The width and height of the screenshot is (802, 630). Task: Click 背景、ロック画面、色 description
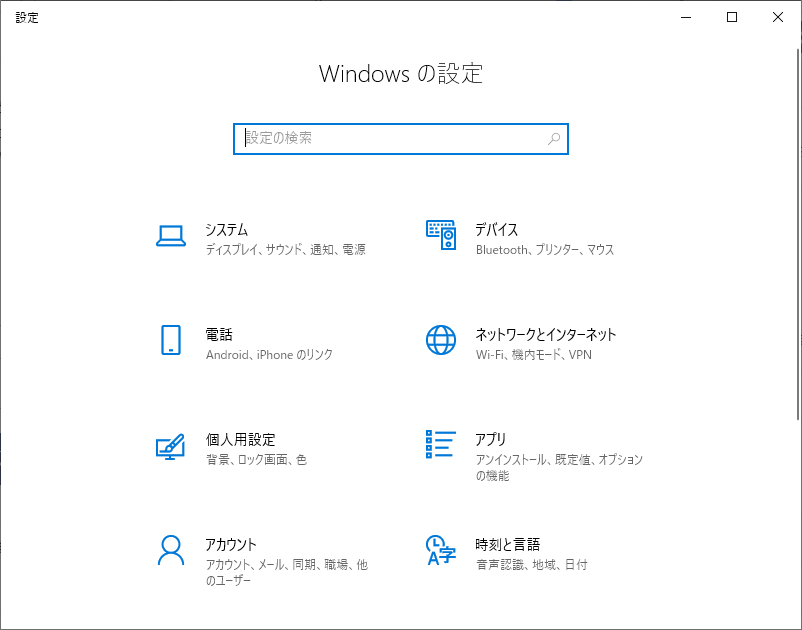coord(256,460)
